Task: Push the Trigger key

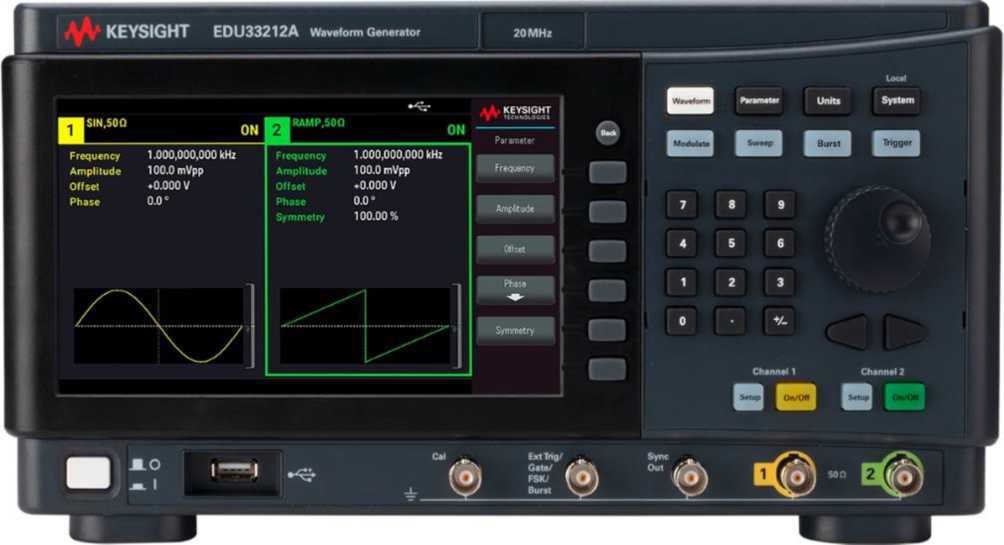Action: (897, 143)
